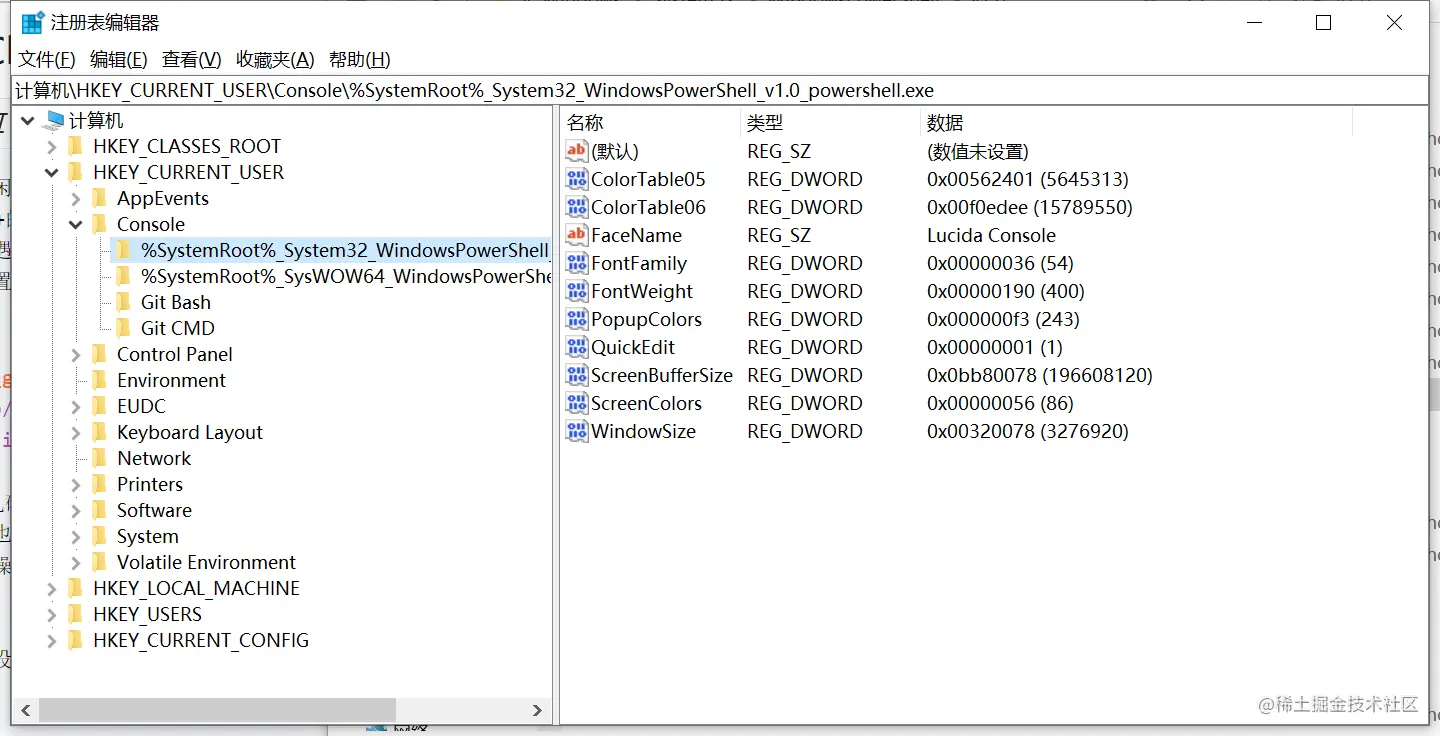1440x736 pixels.
Task: Click the data 0x00000001 (1)
Action: 994,347
